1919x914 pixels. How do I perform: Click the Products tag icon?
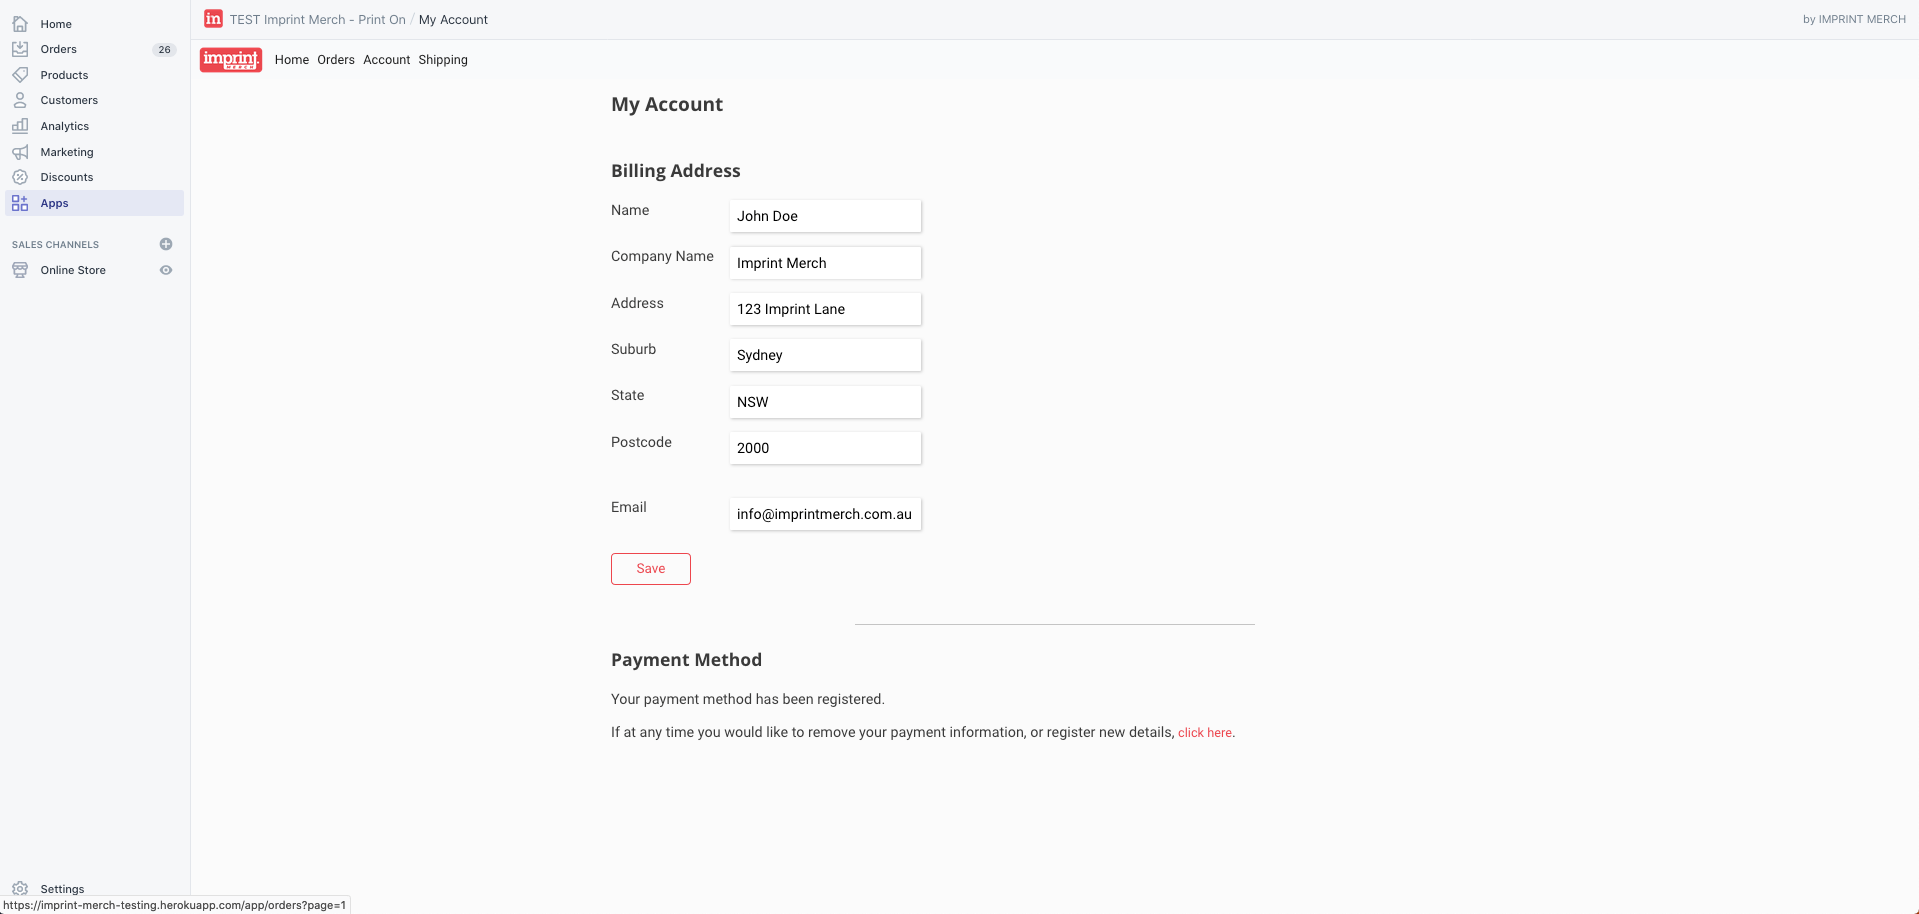coord(20,75)
